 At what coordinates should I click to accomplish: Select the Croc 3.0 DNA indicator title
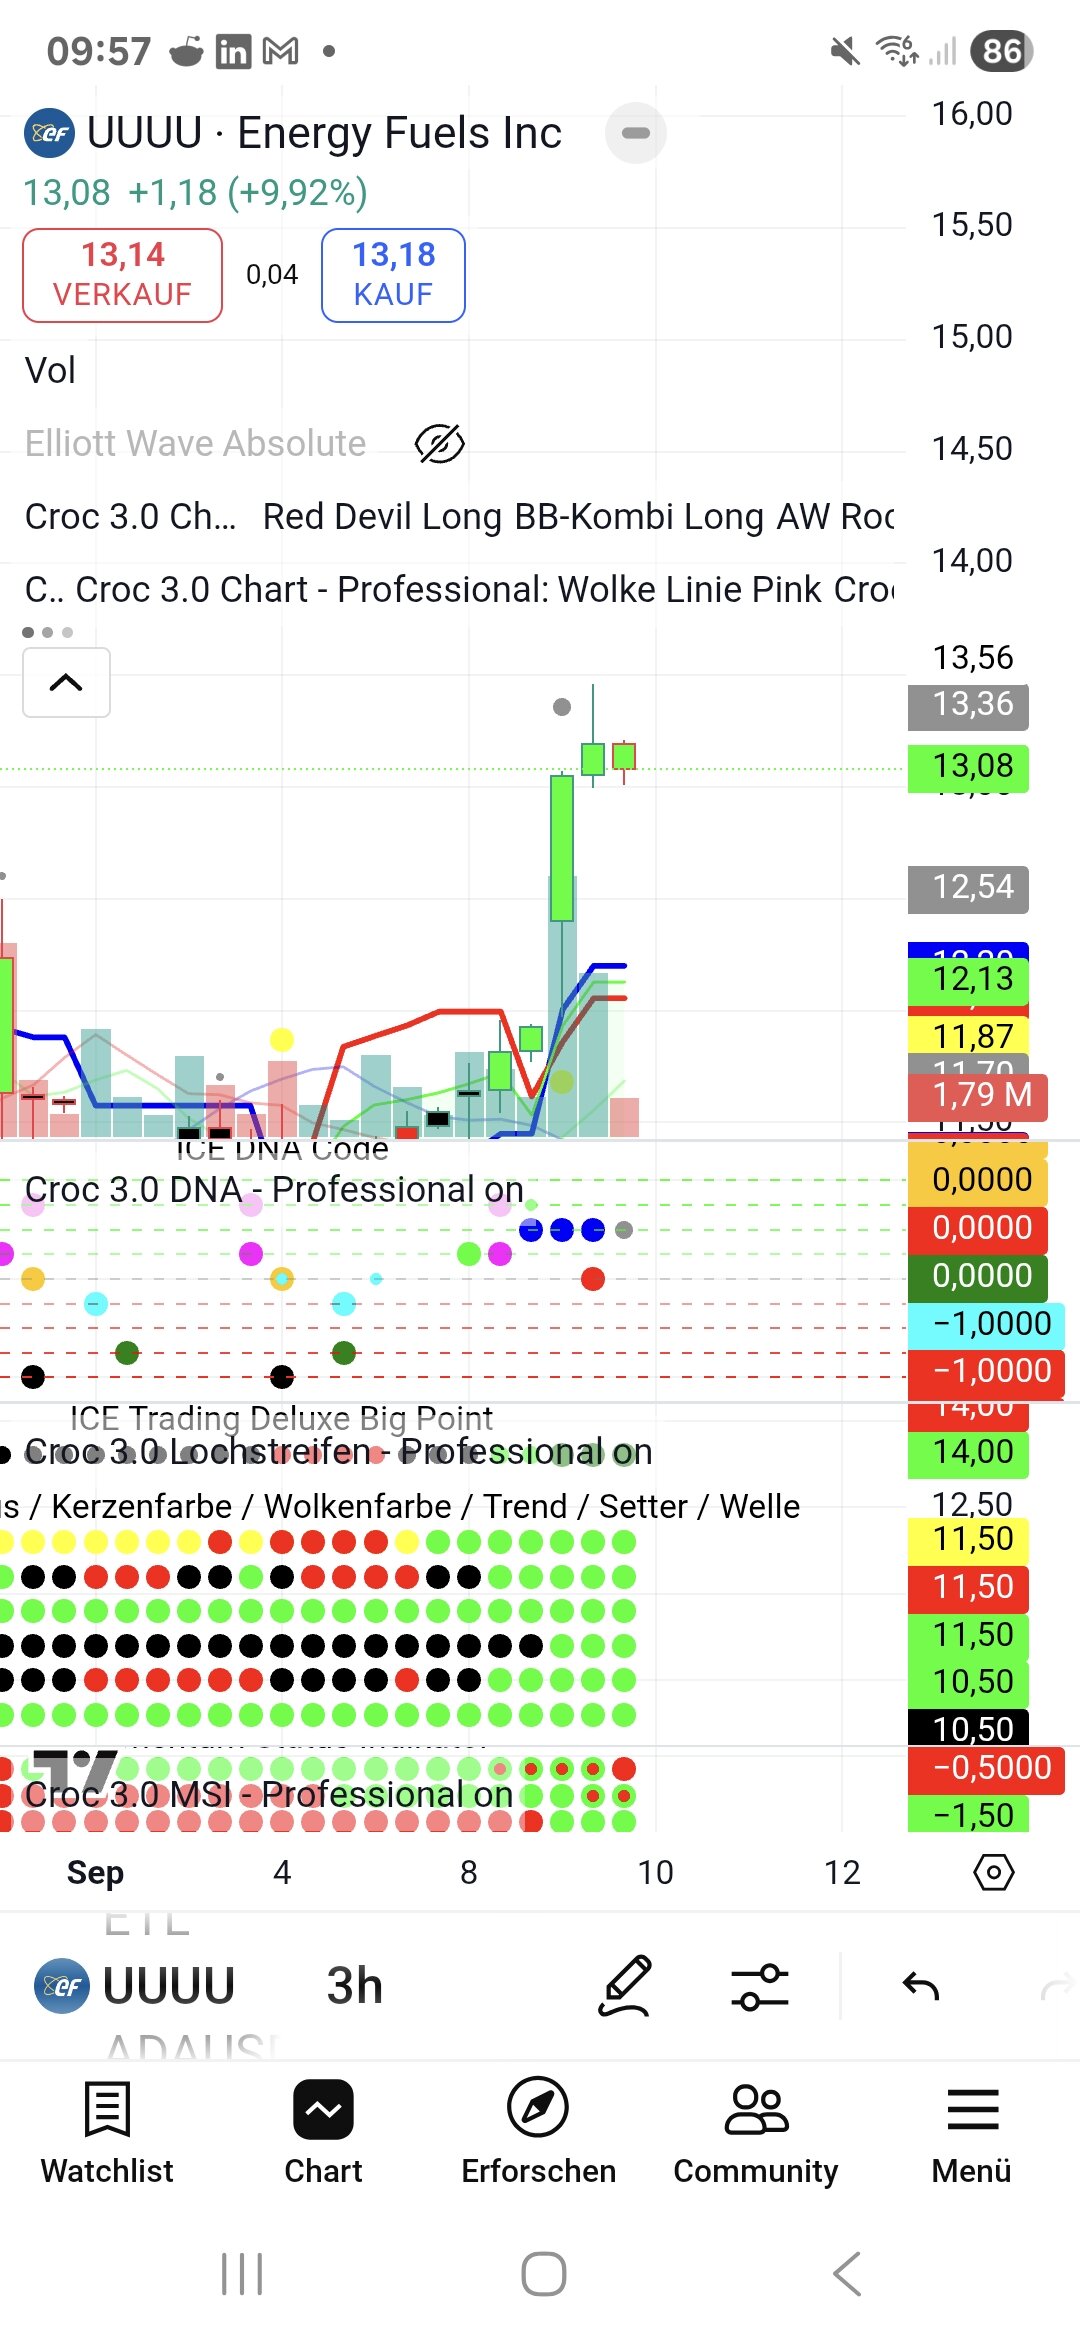coord(274,1190)
